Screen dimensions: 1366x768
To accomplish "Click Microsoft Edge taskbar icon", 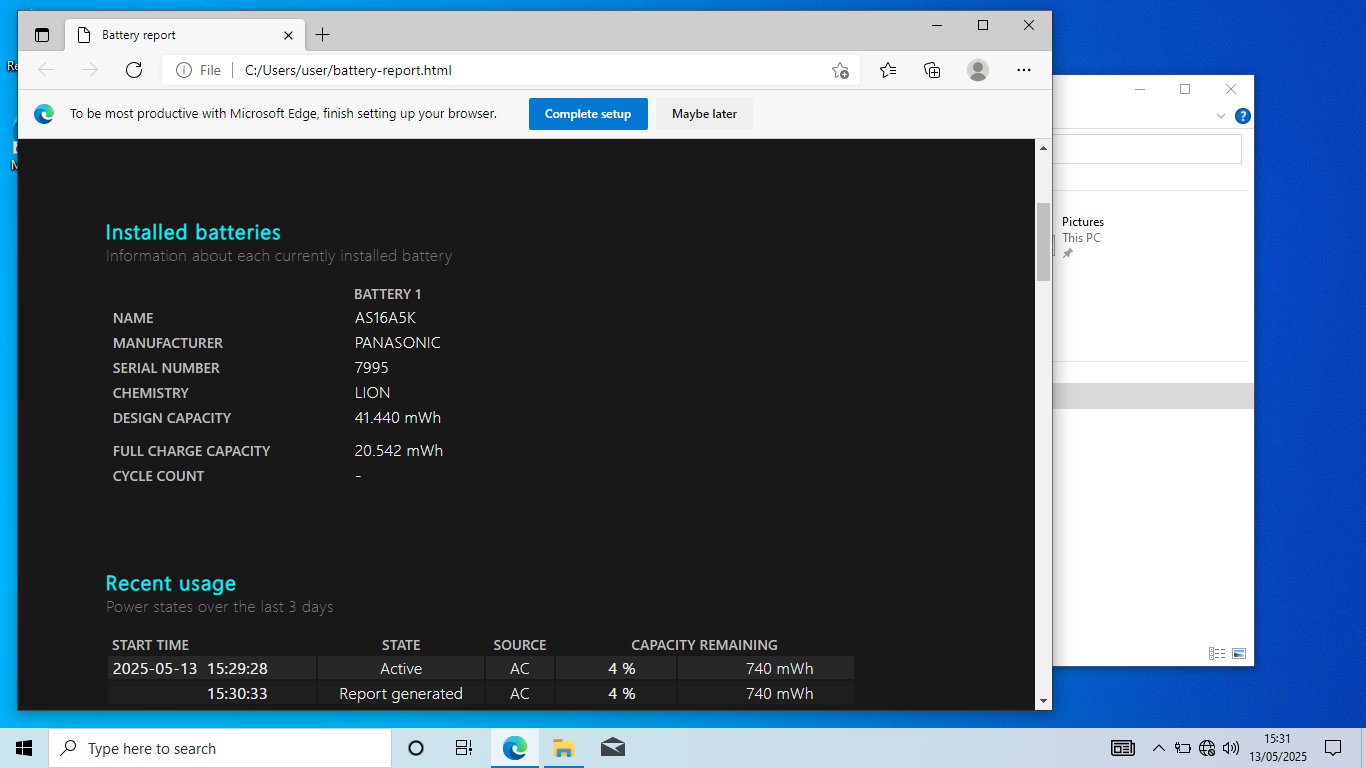I will pos(515,748).
